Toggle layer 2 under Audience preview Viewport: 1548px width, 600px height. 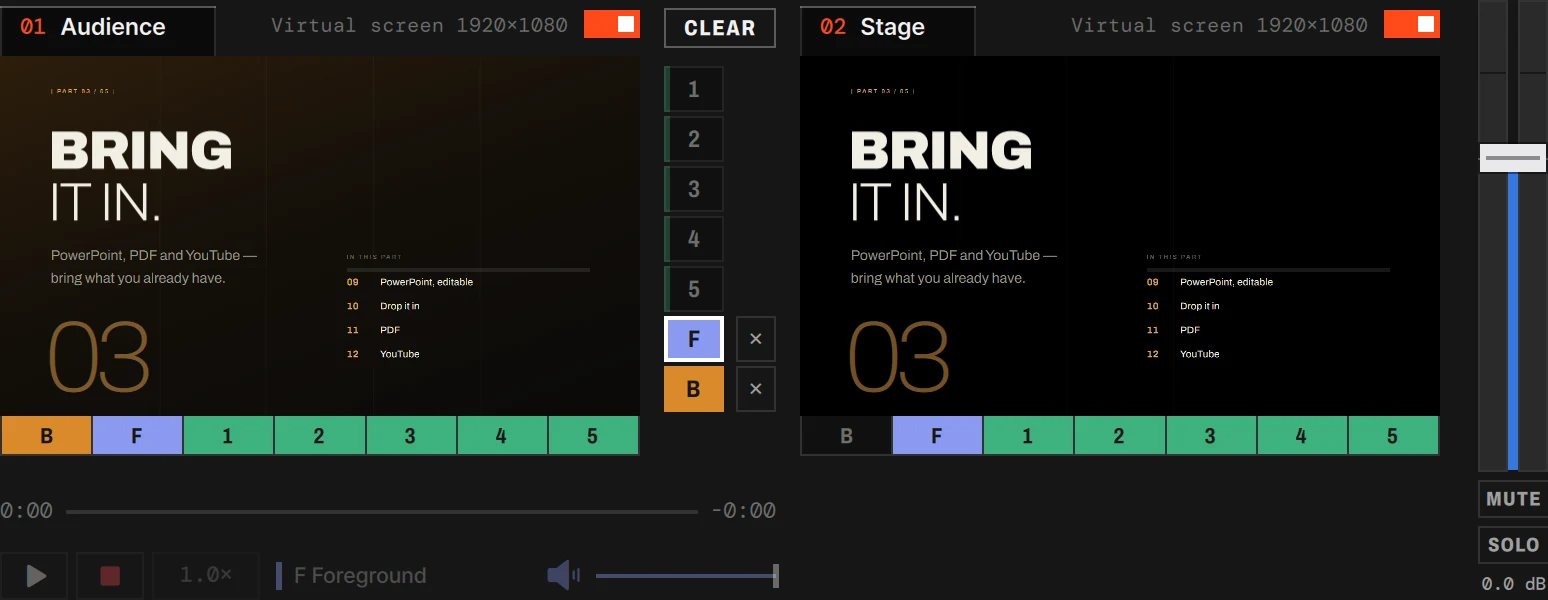coord(319,436)
